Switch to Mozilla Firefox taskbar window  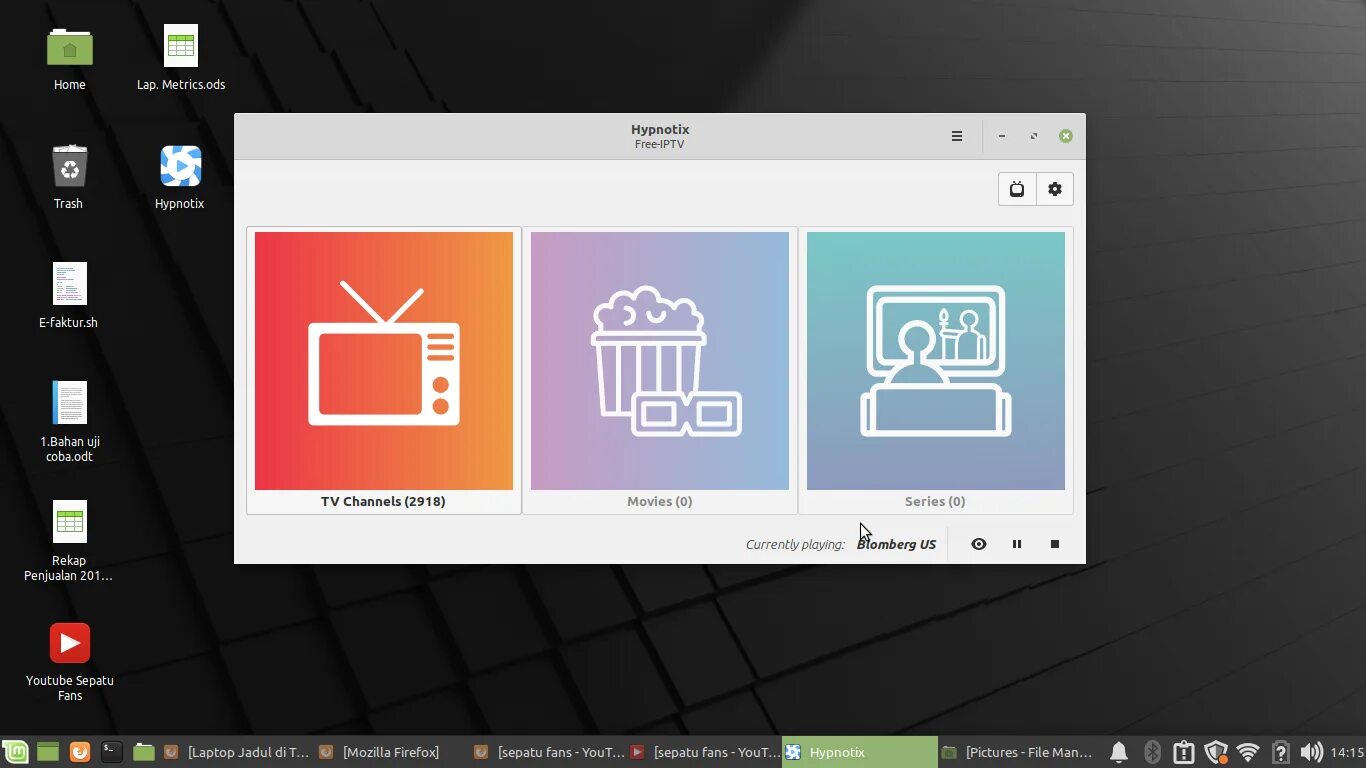click(391, 752)
